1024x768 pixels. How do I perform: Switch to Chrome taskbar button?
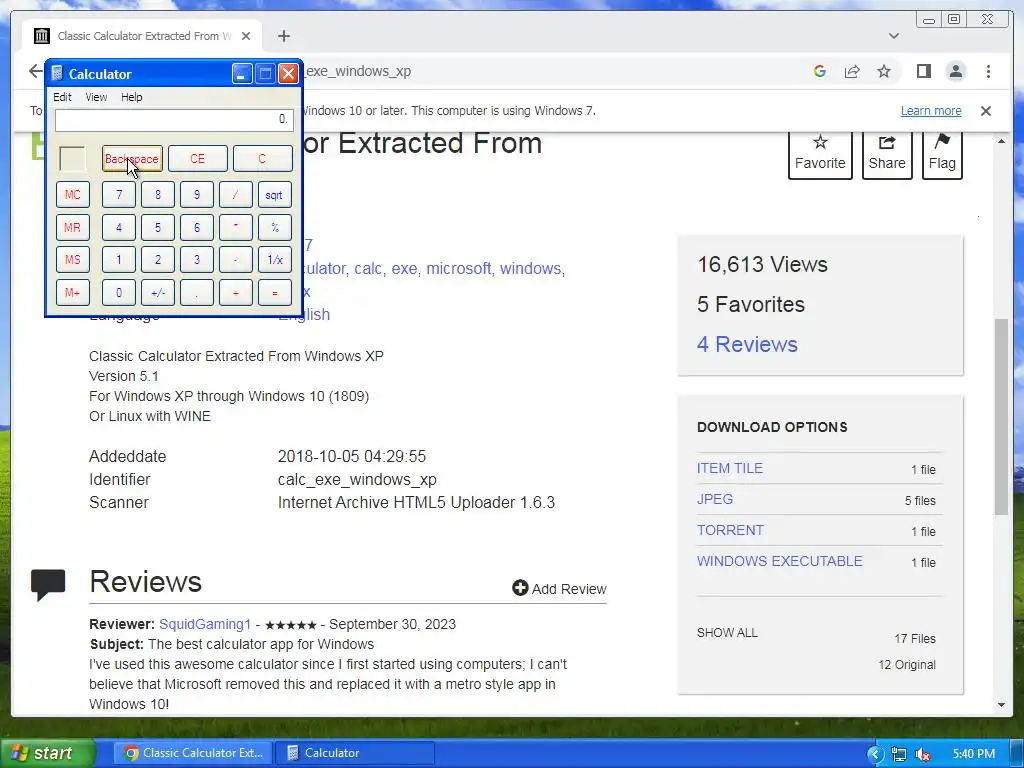pos(195,753)
